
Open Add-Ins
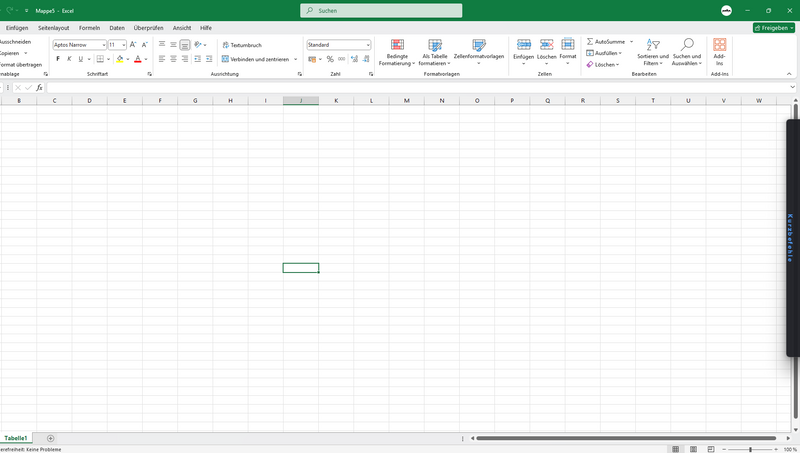[719, 52]
